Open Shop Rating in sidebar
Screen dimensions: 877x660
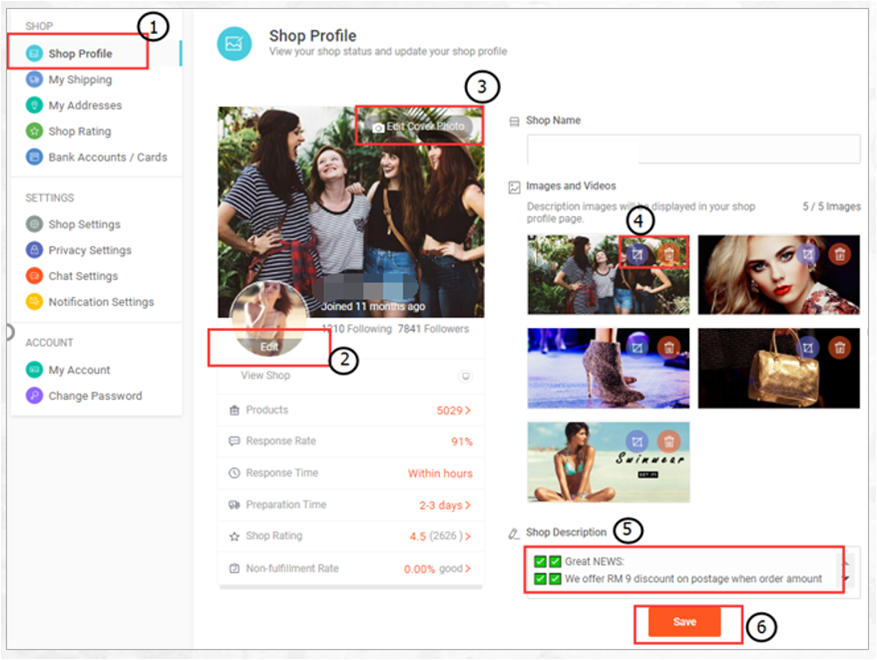[x=79, y=131]
